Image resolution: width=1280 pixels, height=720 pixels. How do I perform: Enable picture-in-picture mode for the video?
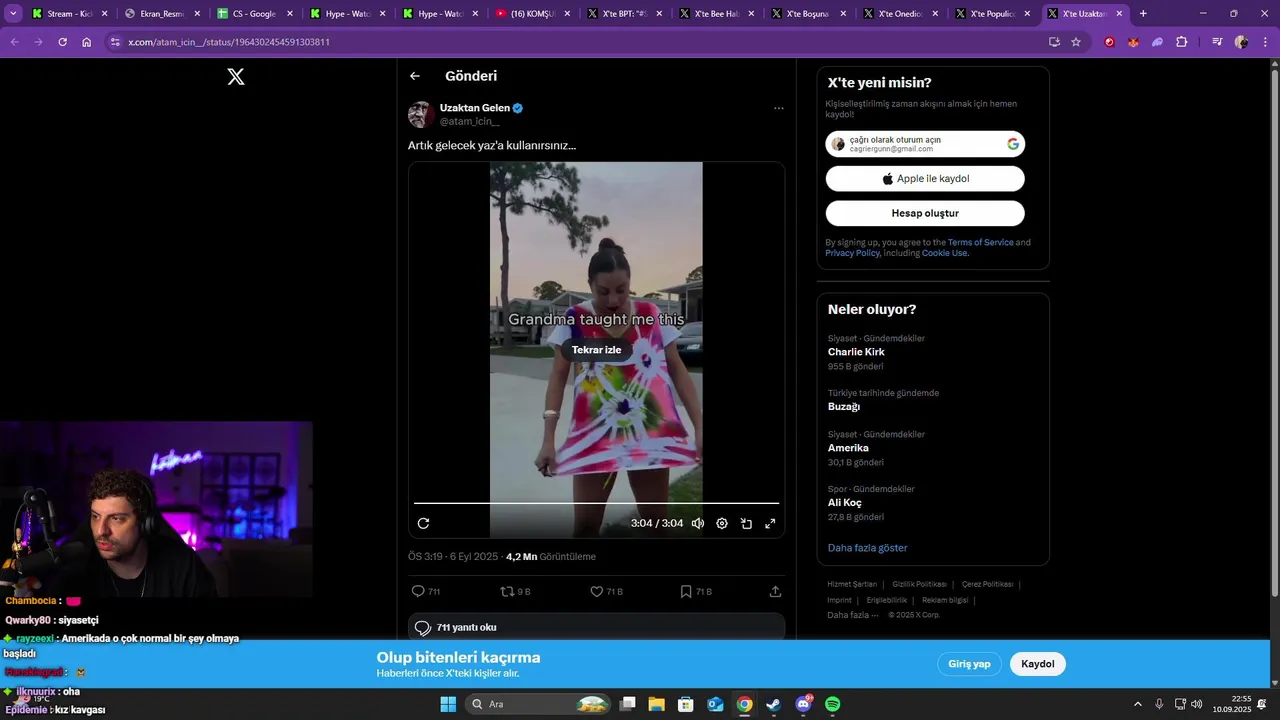click(x=746, y=523)
